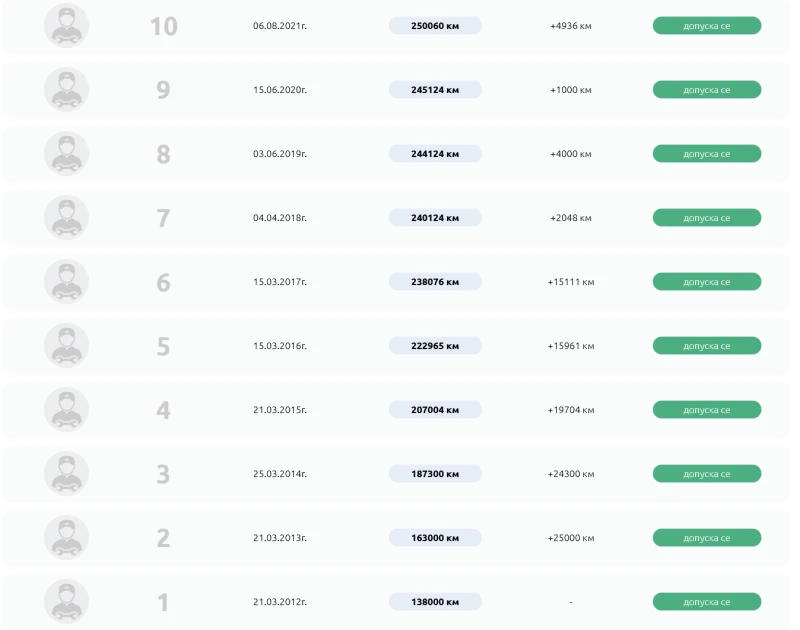Click the green 'допуска се' status for 06.08.2021

pyautogui.click(x=706, y=26)
